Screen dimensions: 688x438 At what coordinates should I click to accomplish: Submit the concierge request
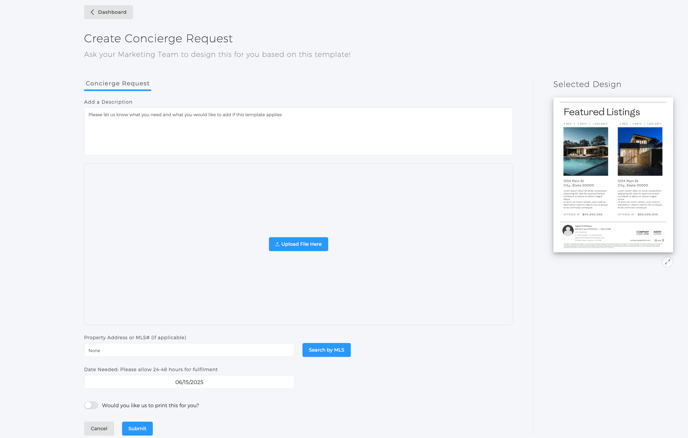point(137,428)
